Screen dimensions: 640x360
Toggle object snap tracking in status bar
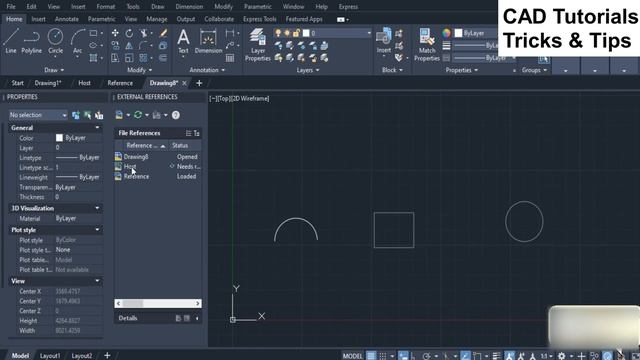465,356
